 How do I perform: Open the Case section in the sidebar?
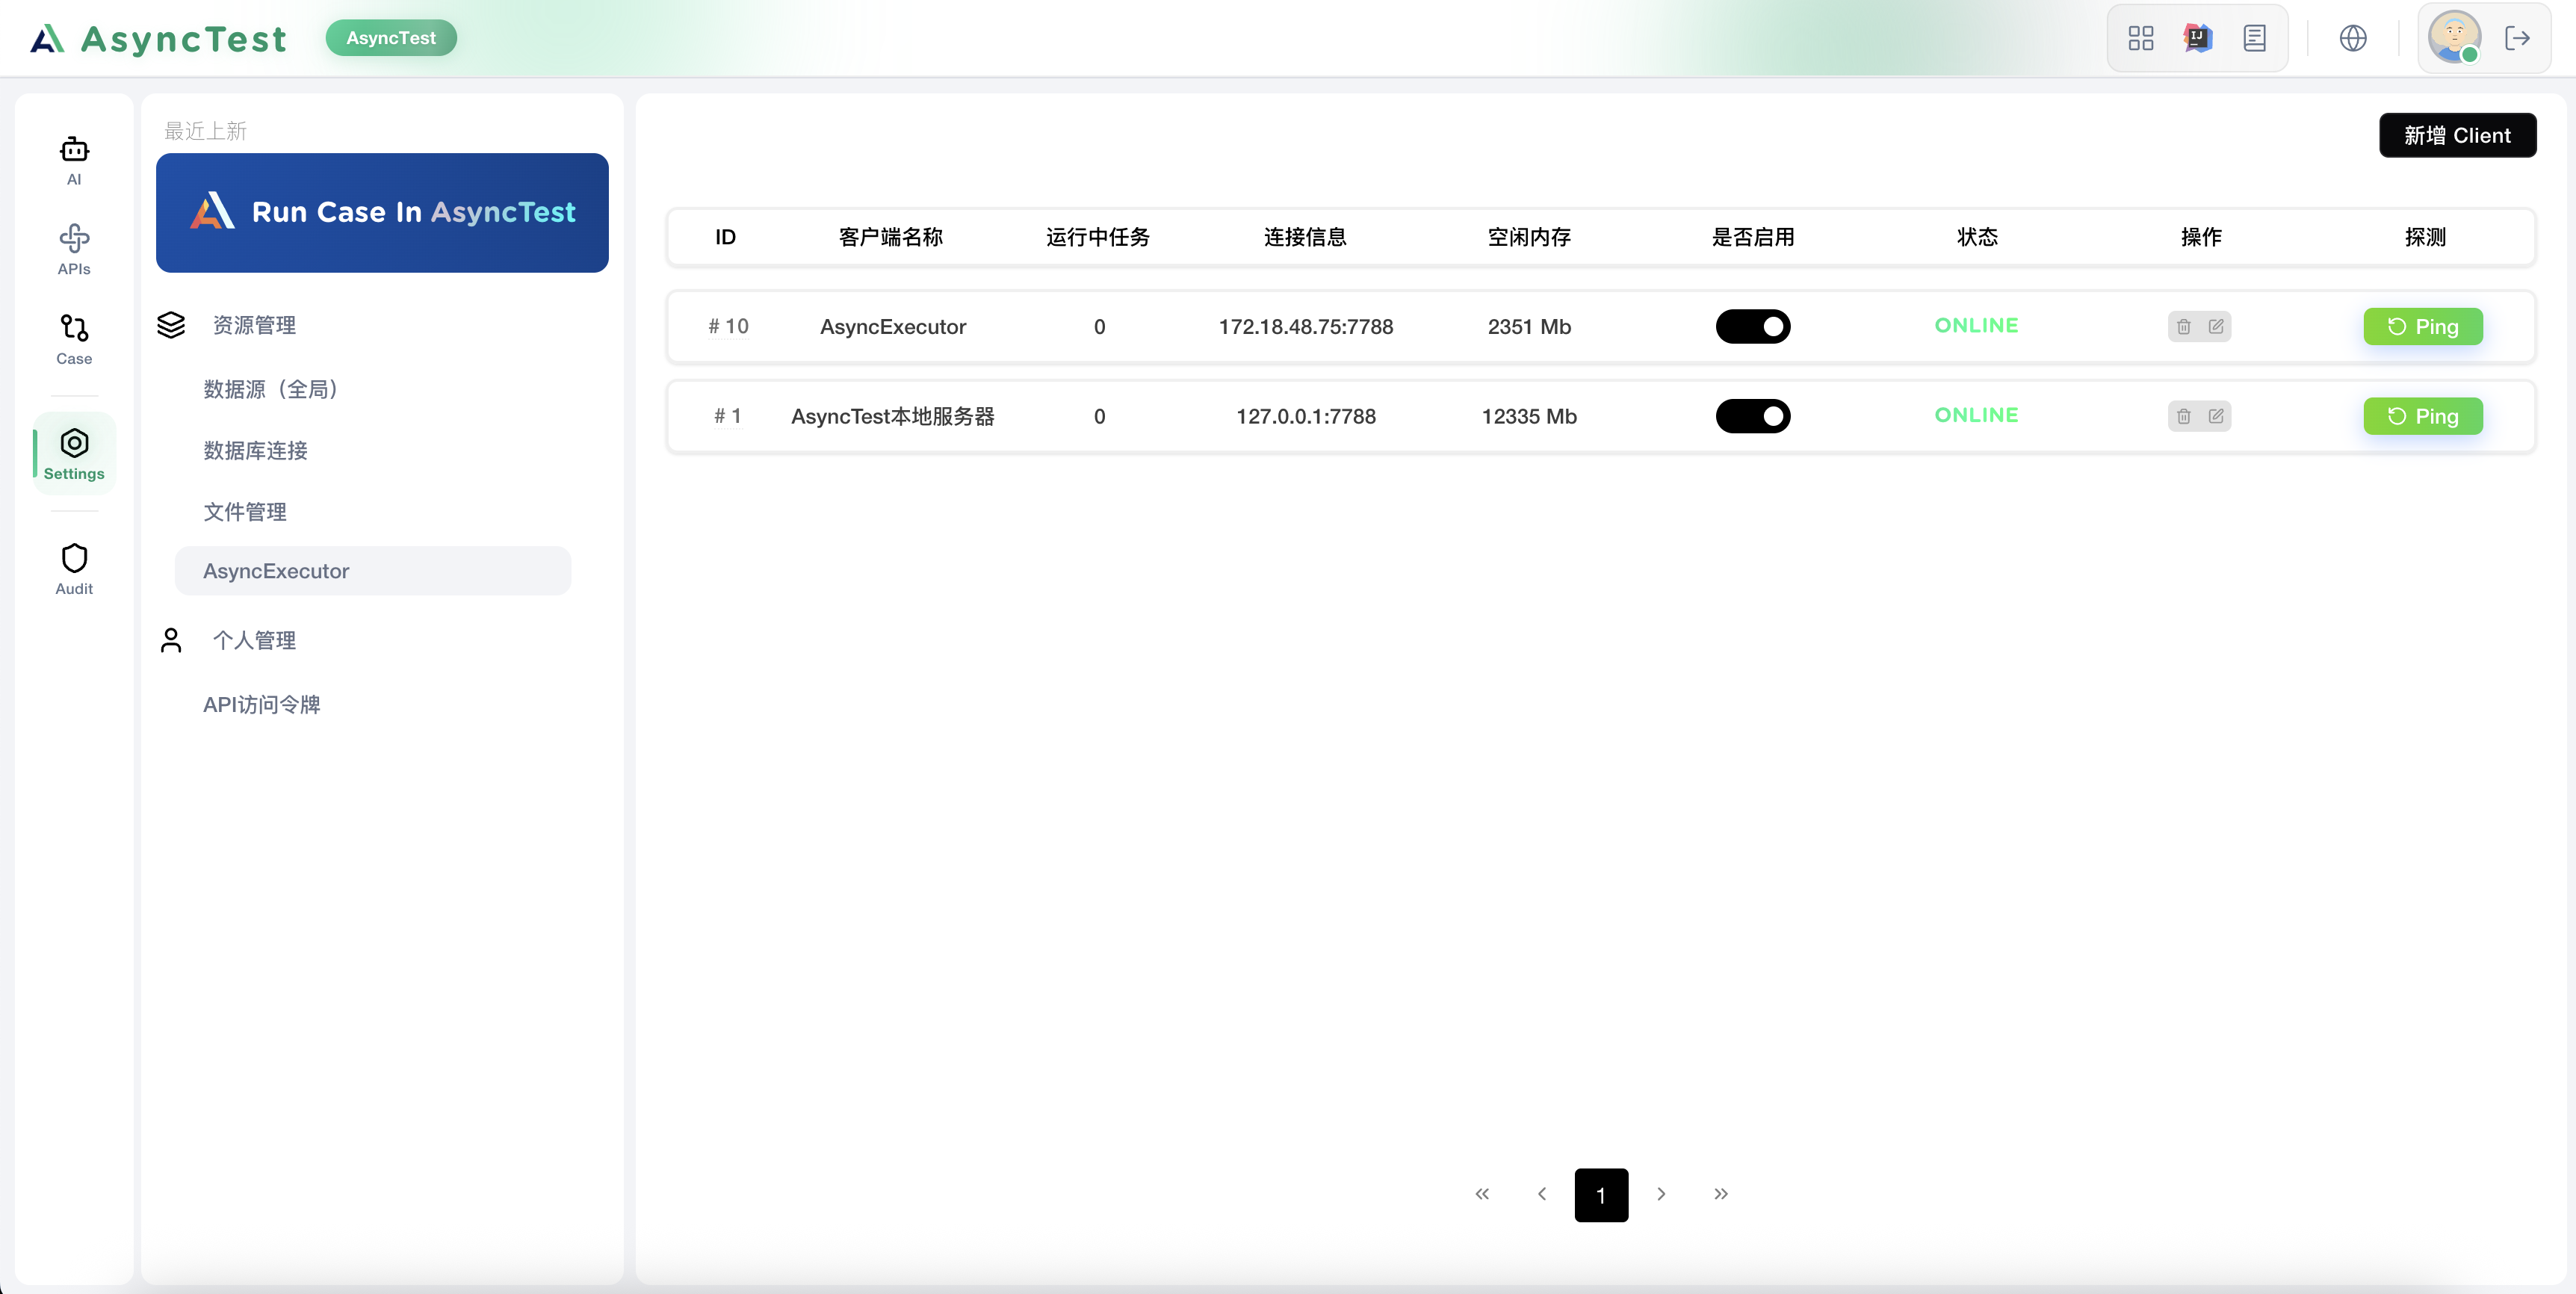(x=73, y=338)
